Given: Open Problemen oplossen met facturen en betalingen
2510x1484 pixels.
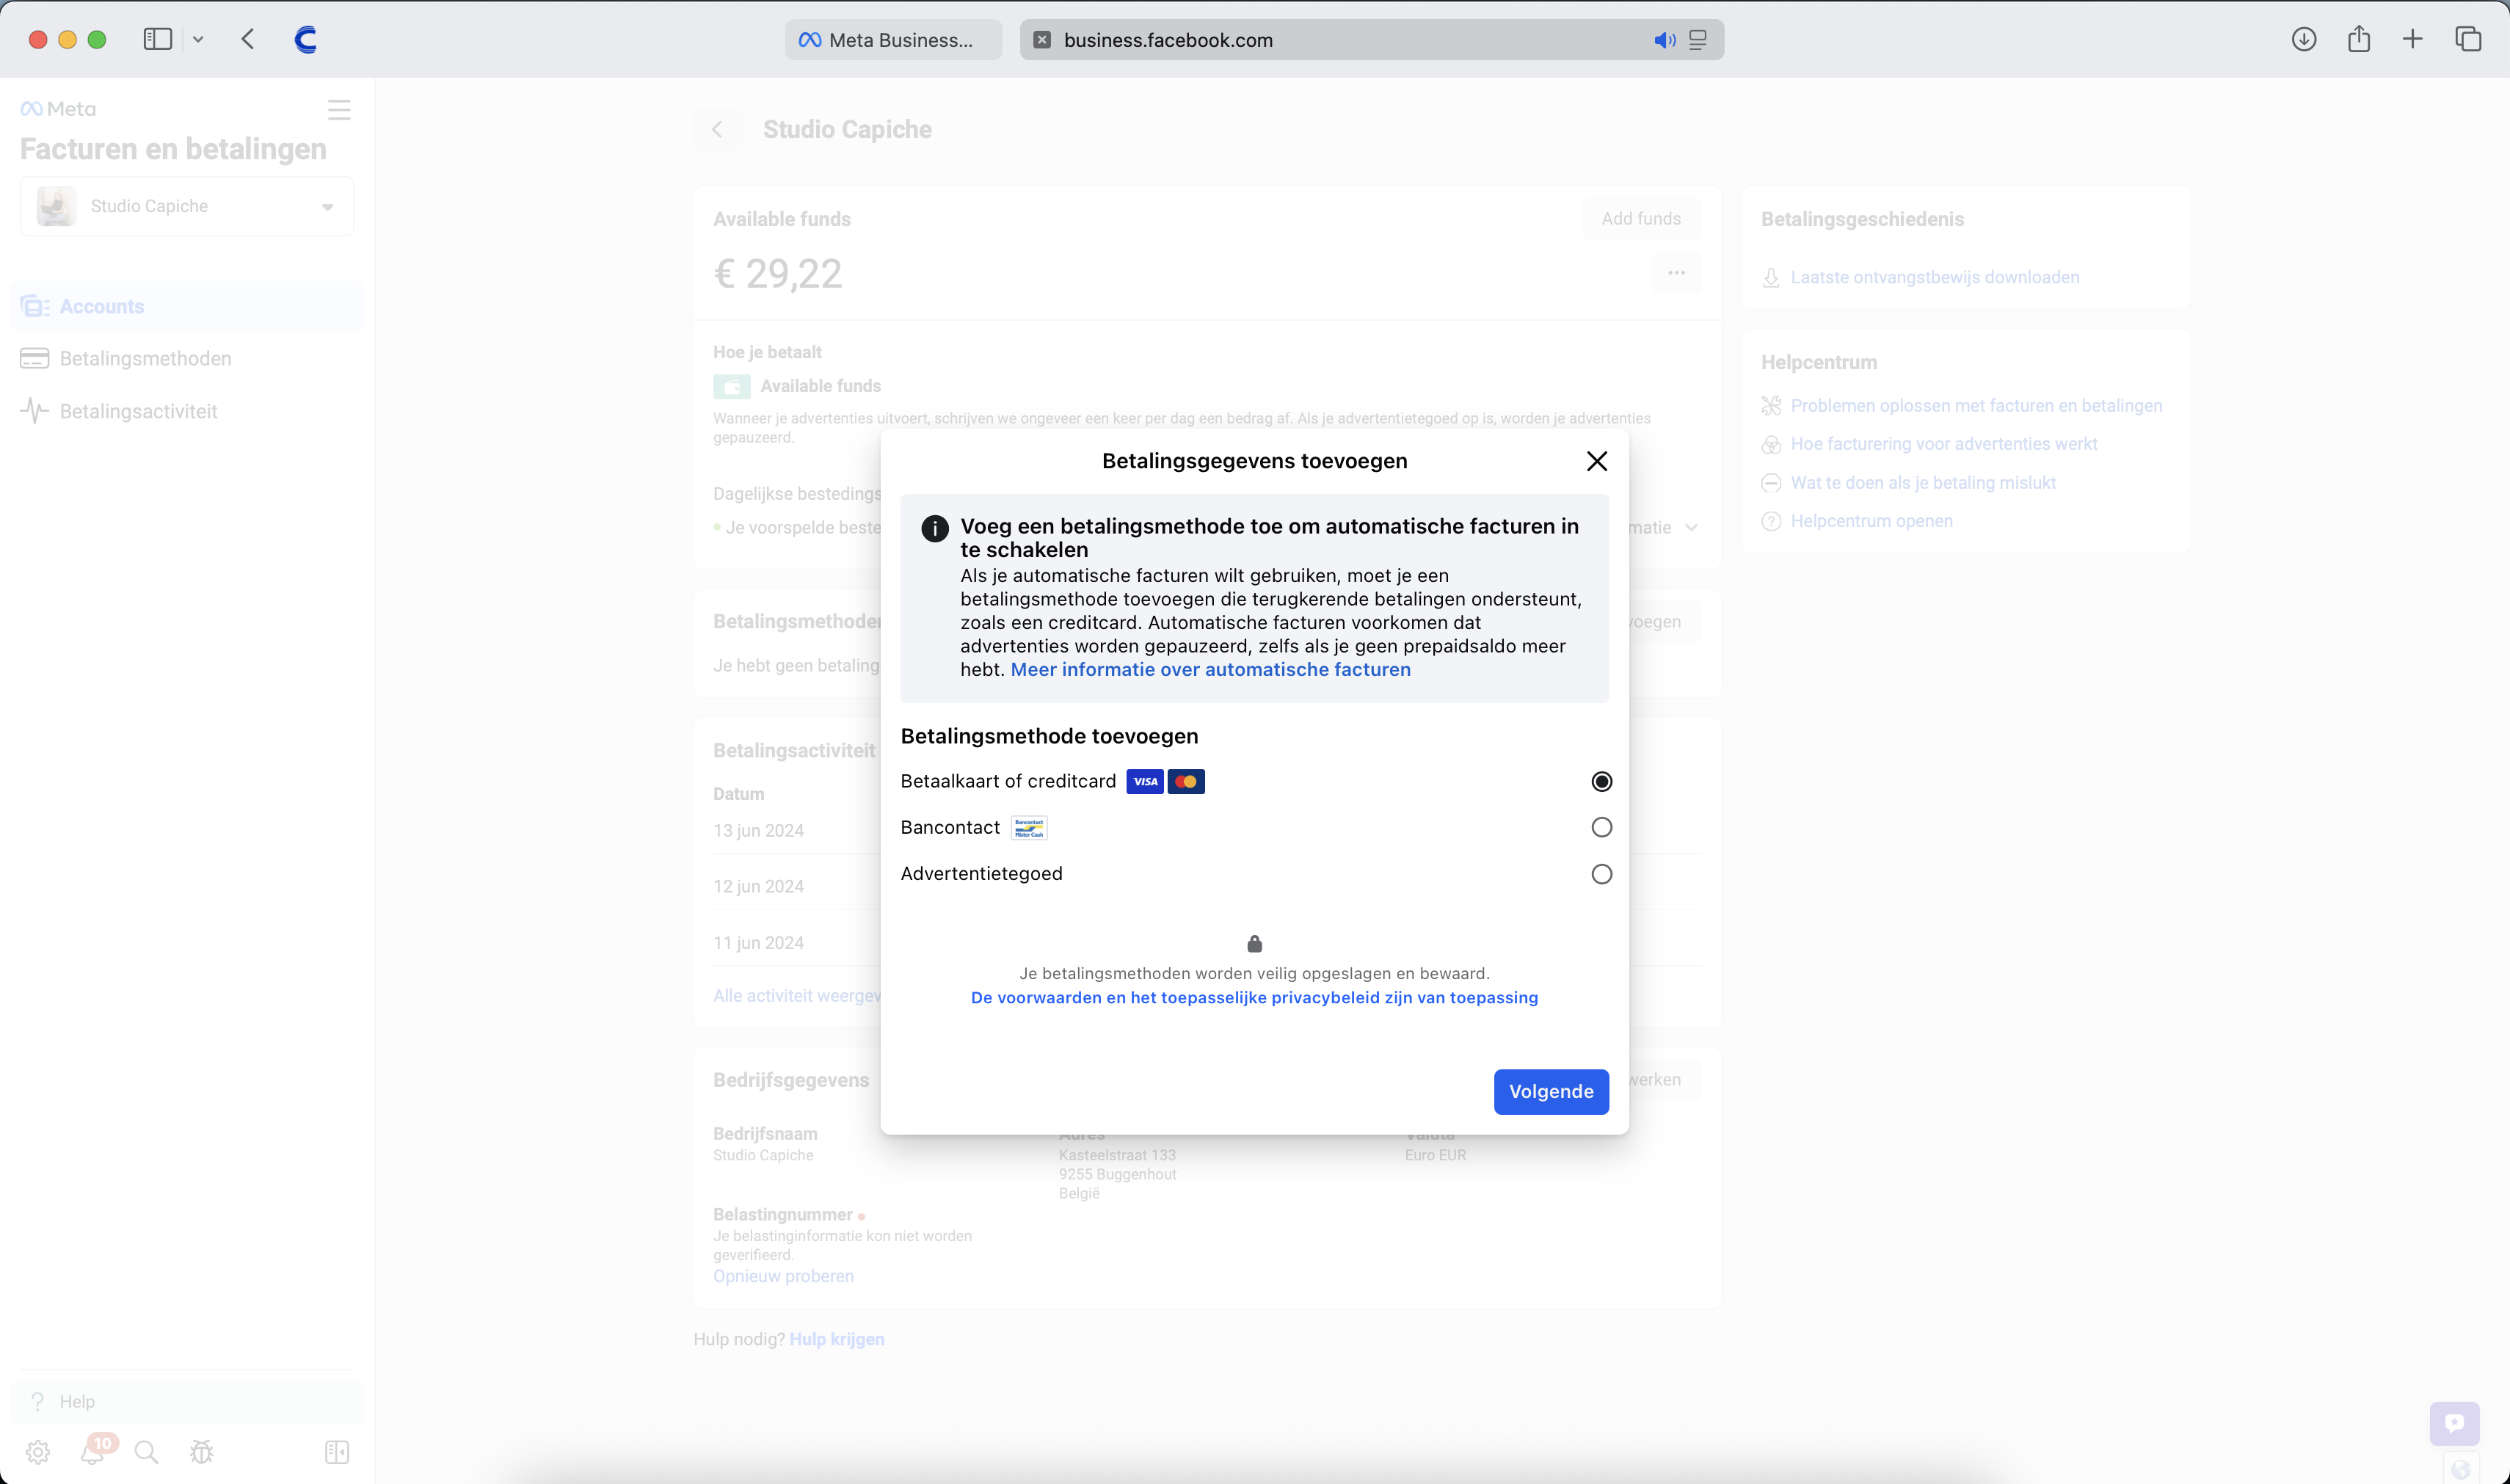Looking at the screenshot, I should pos(1976,405).
